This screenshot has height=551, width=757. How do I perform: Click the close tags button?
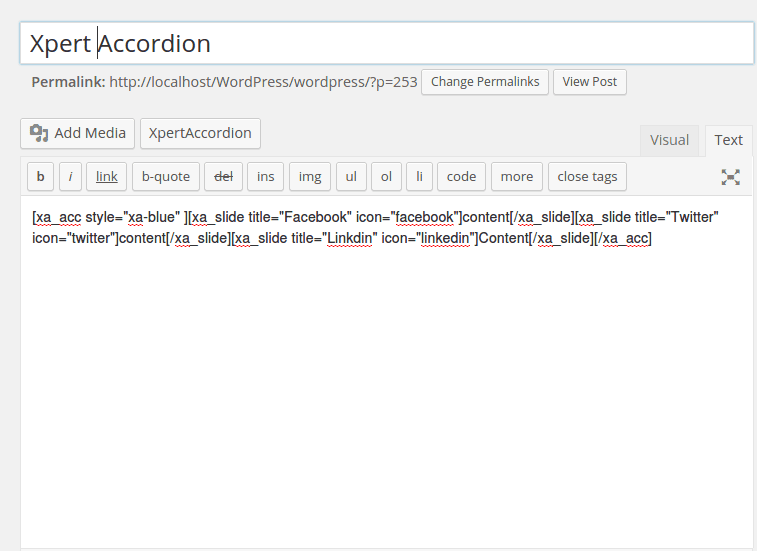(587, 177)
